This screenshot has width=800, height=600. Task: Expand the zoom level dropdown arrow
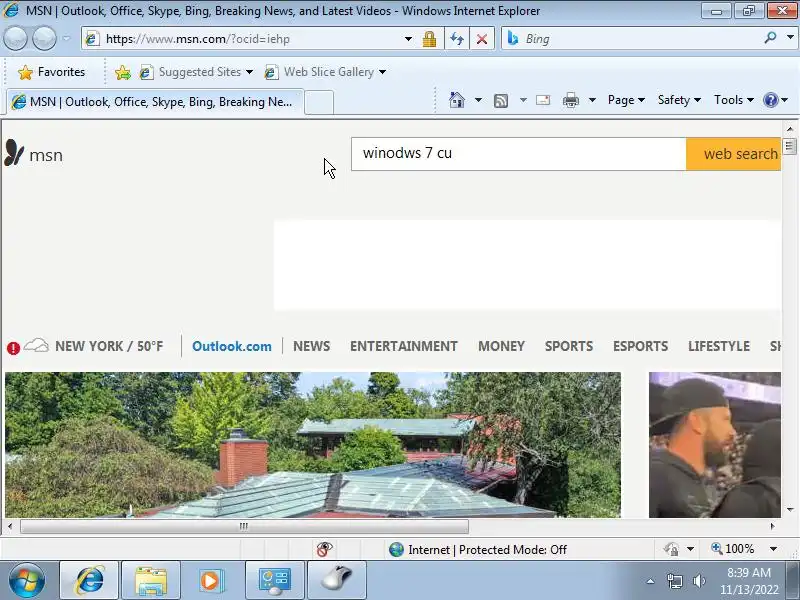point(773,549)
